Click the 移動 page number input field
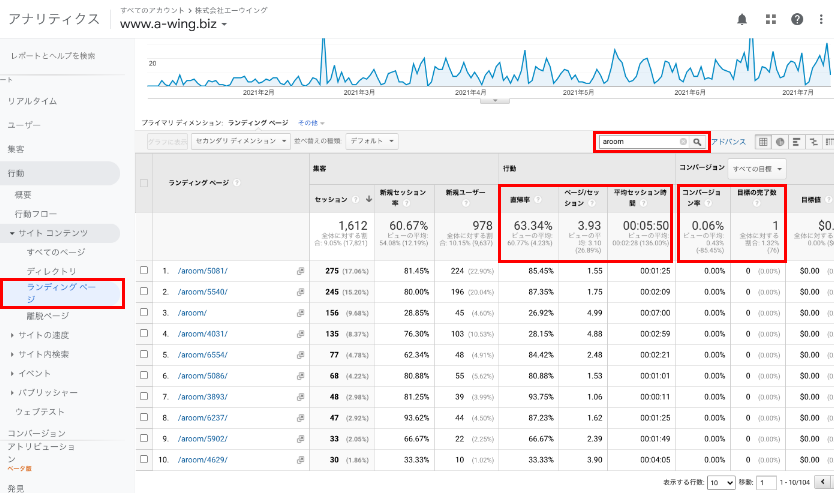 [767, 482]
